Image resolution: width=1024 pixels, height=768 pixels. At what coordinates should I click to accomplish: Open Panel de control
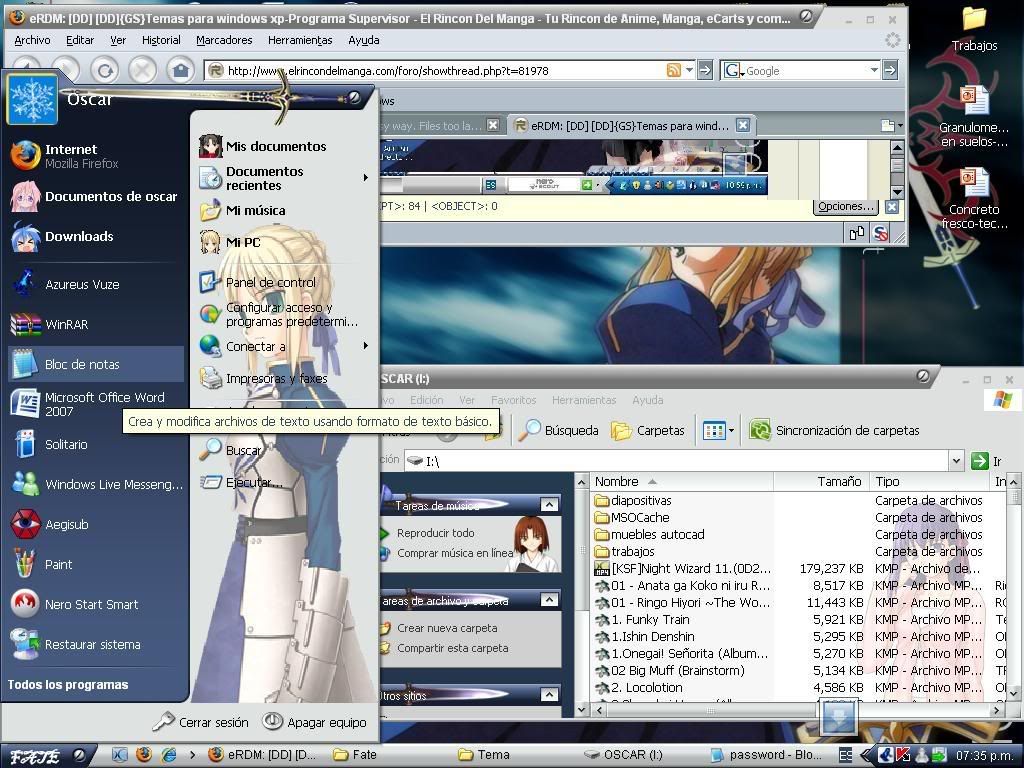[x=259, y=282]
